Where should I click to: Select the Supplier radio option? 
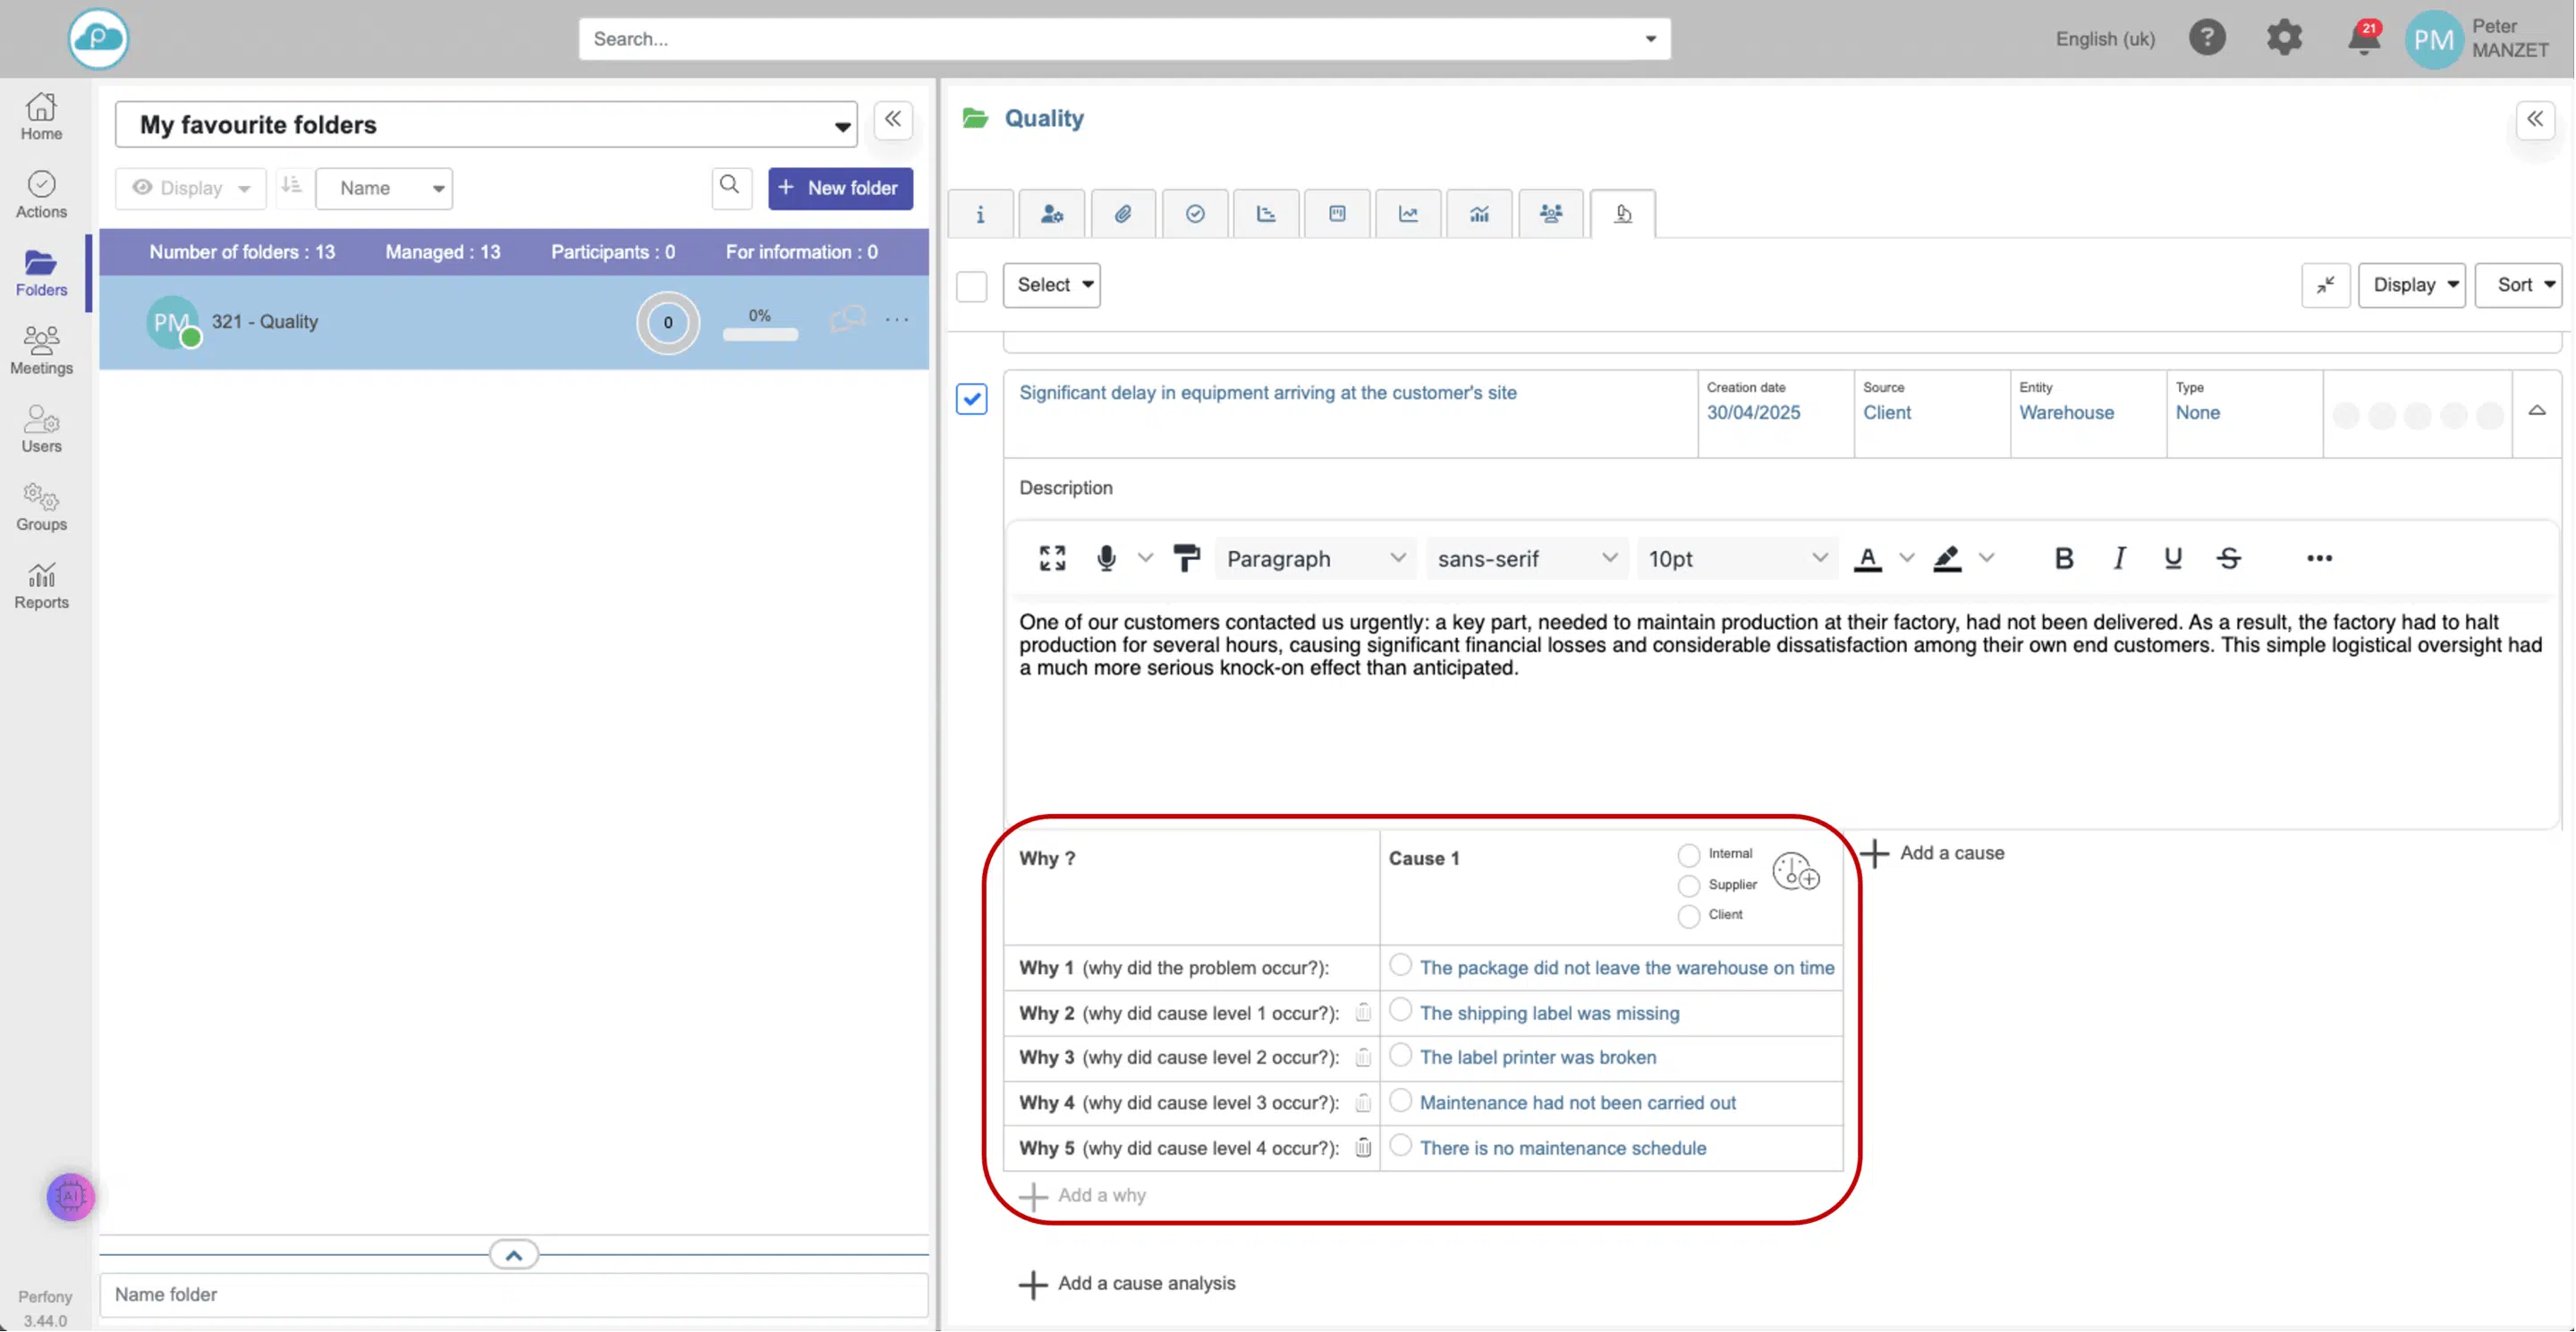tap(1689, 886)
